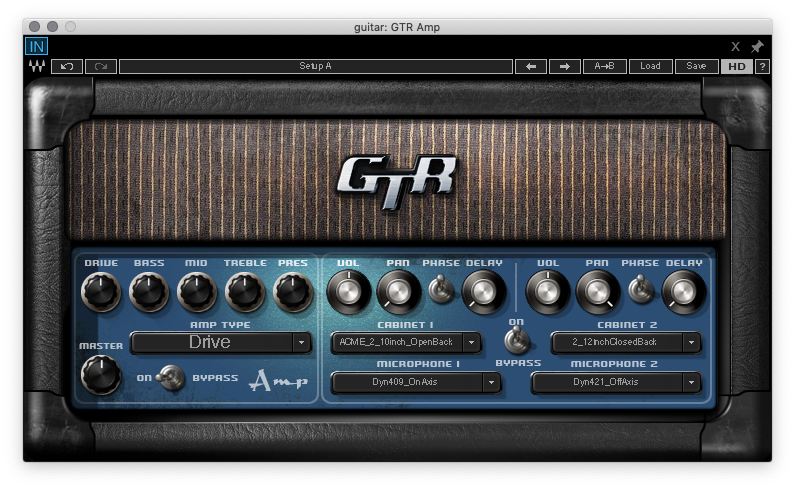The height and width of the screenshot is (489, 795).
Task: Toggle HD mode
Action: [x=737, y=66]
